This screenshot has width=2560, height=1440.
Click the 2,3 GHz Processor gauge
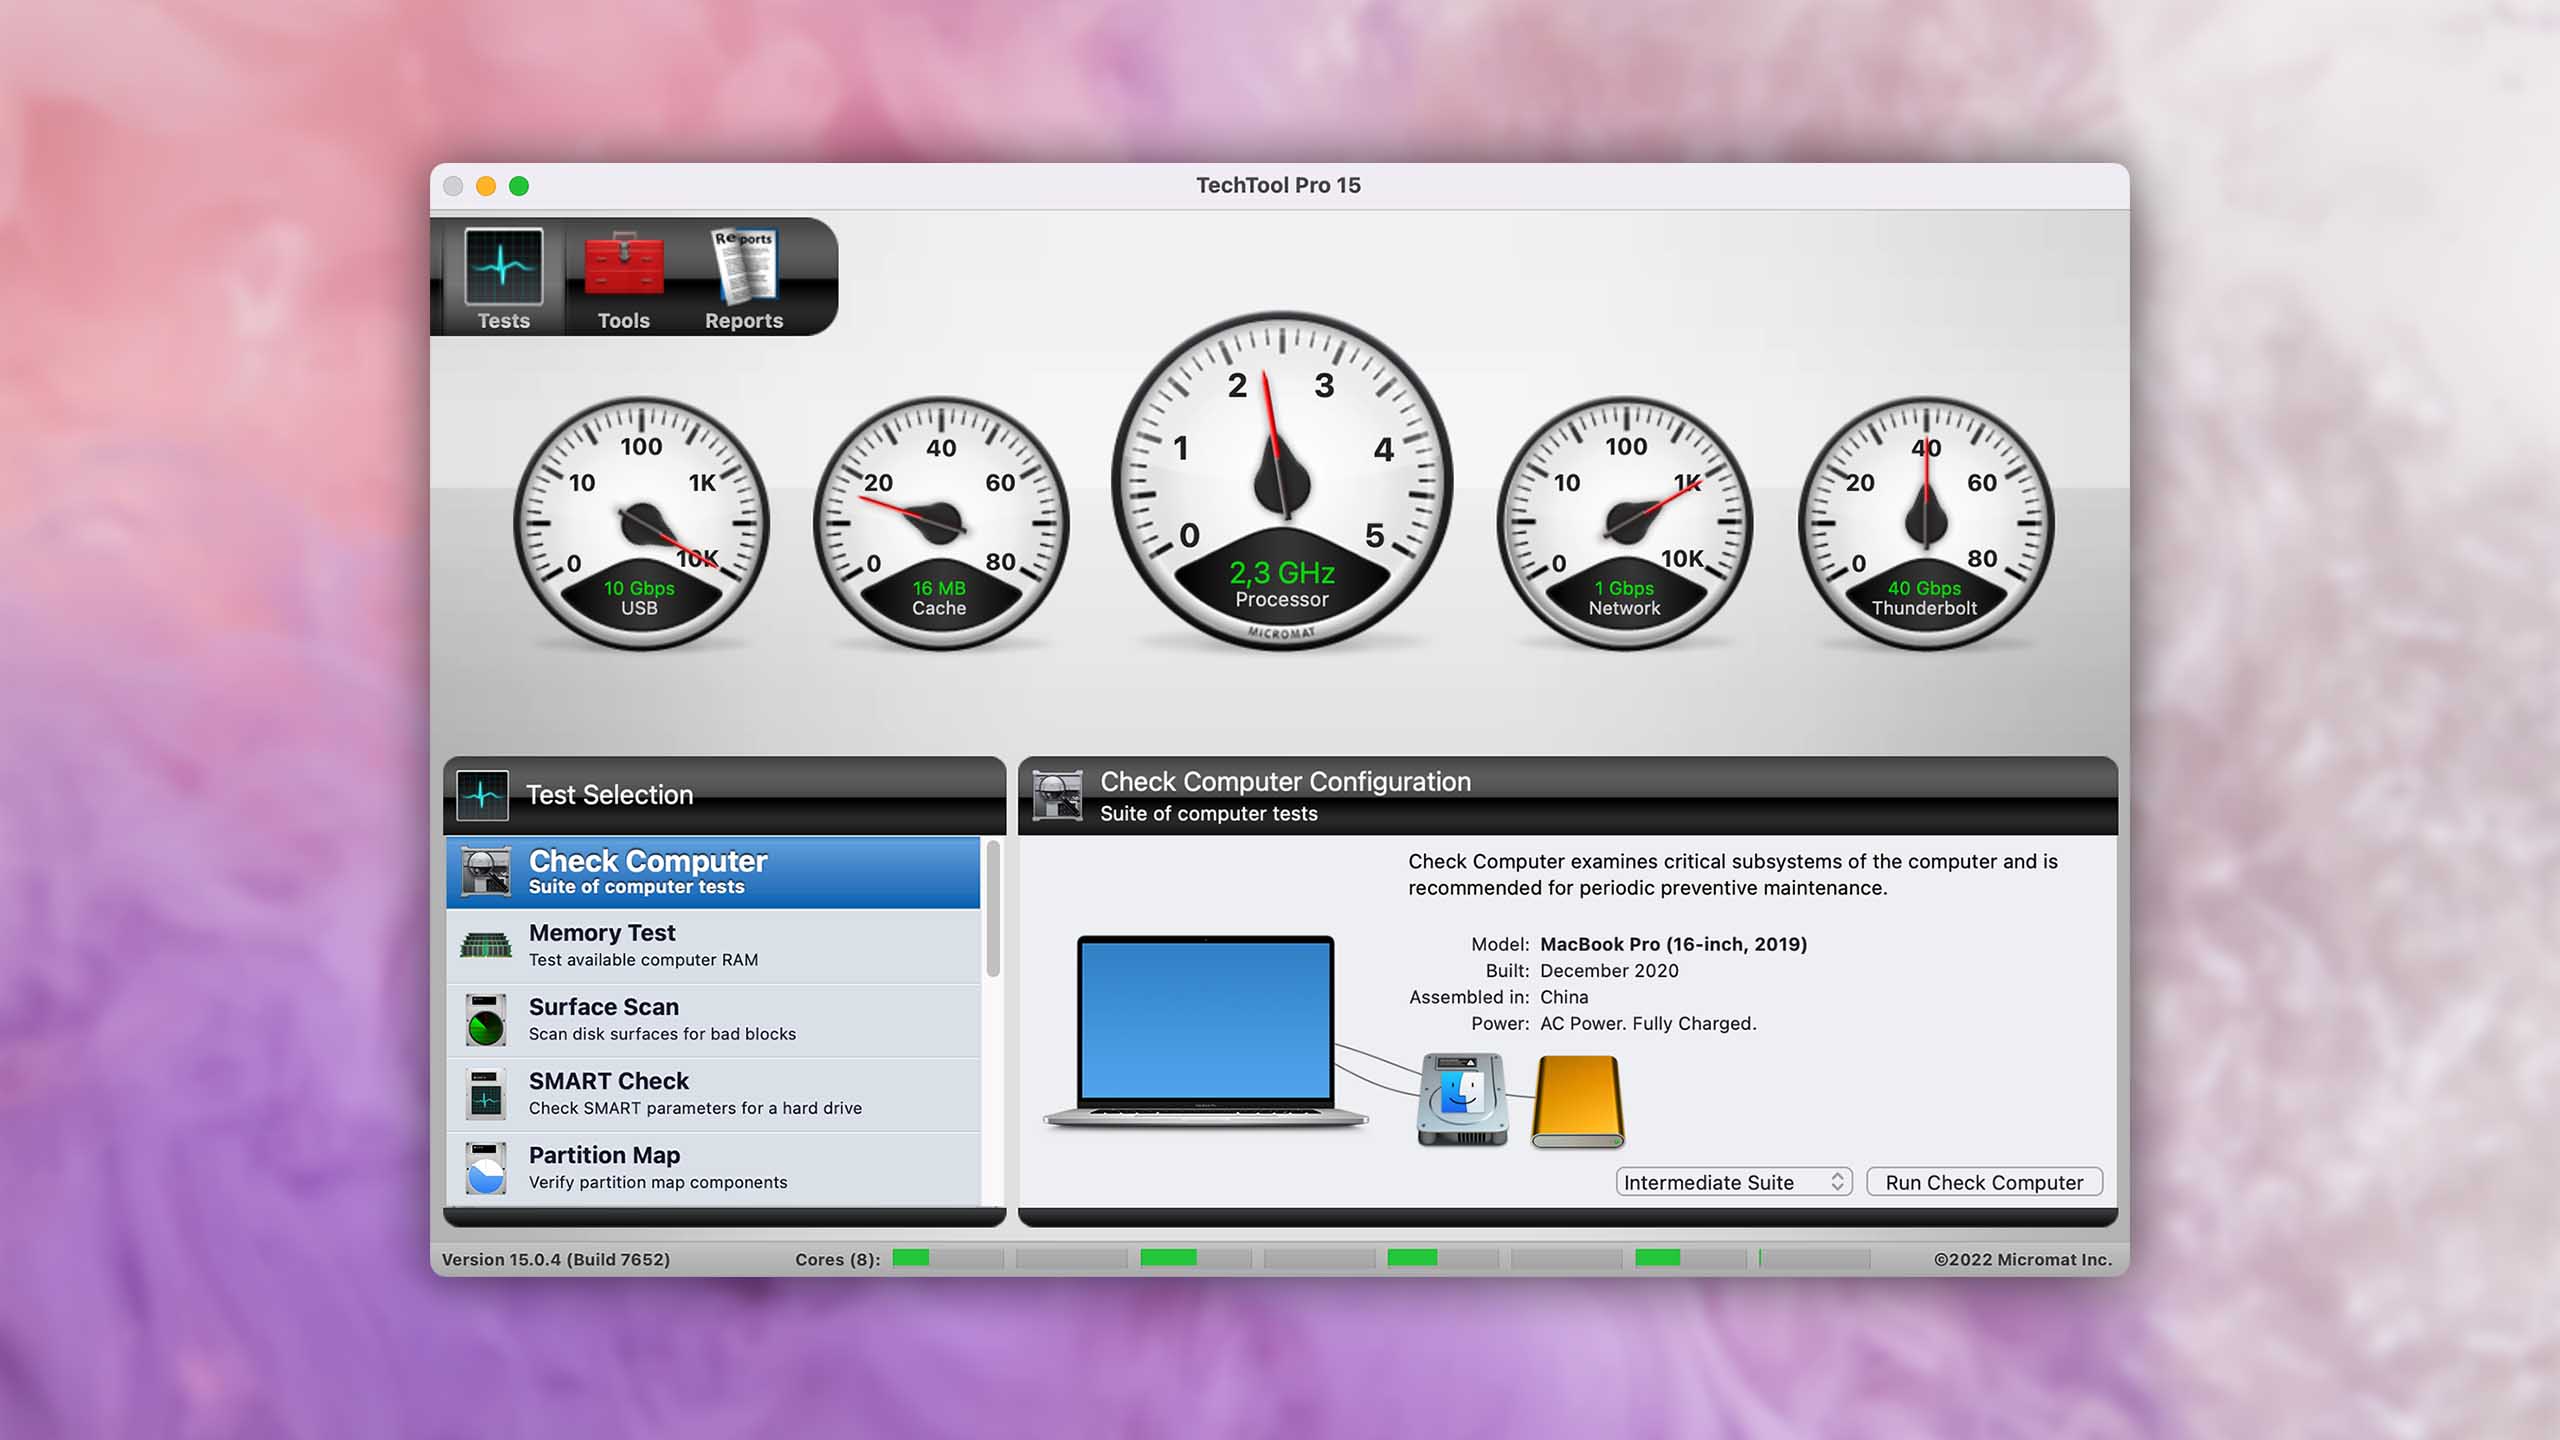click(1282, 481)
